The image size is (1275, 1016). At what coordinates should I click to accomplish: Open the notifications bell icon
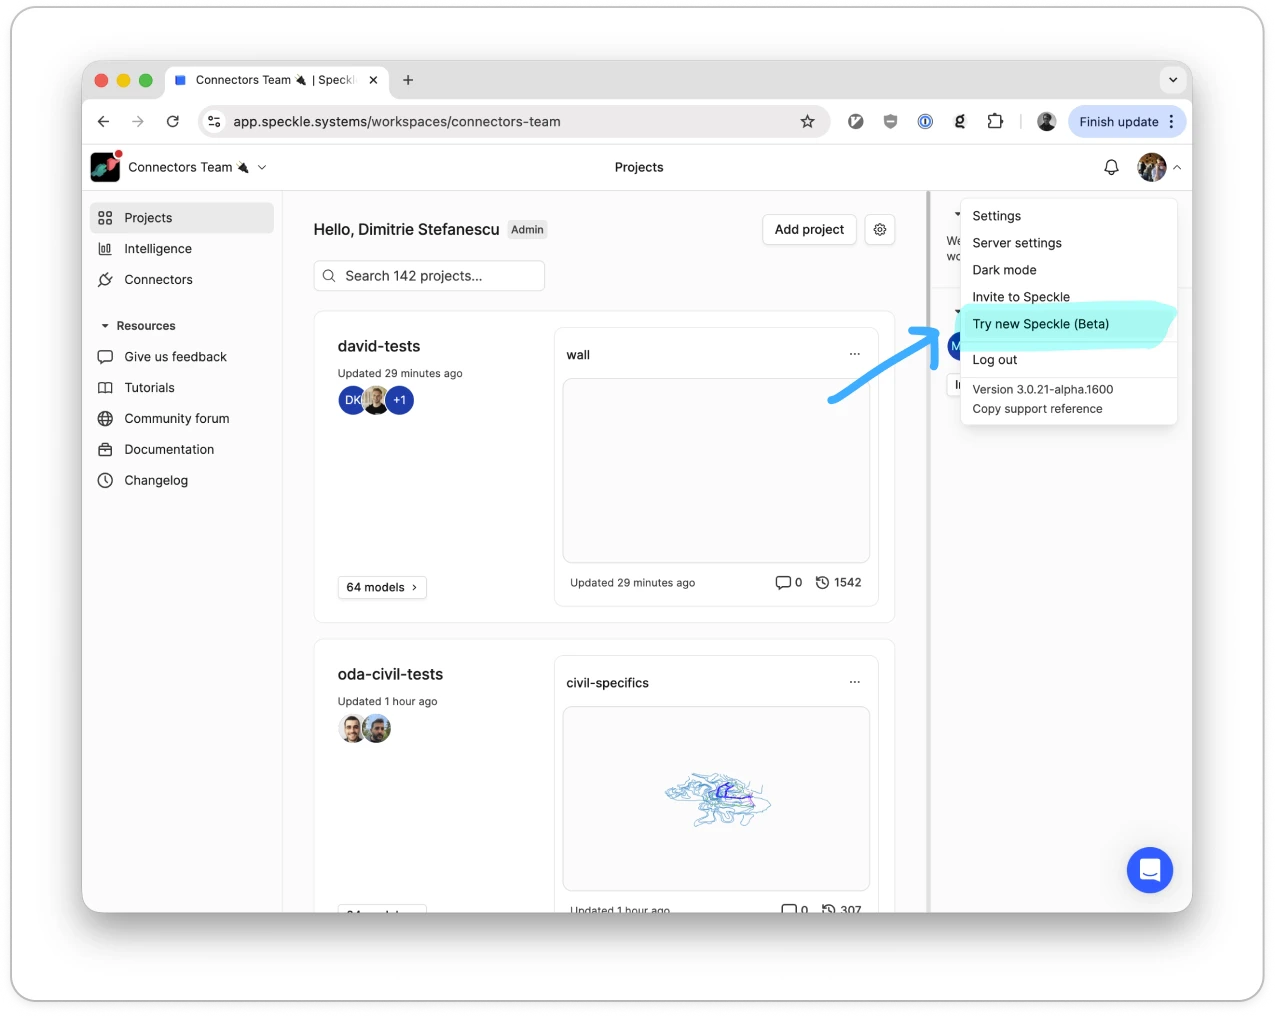1111,167
